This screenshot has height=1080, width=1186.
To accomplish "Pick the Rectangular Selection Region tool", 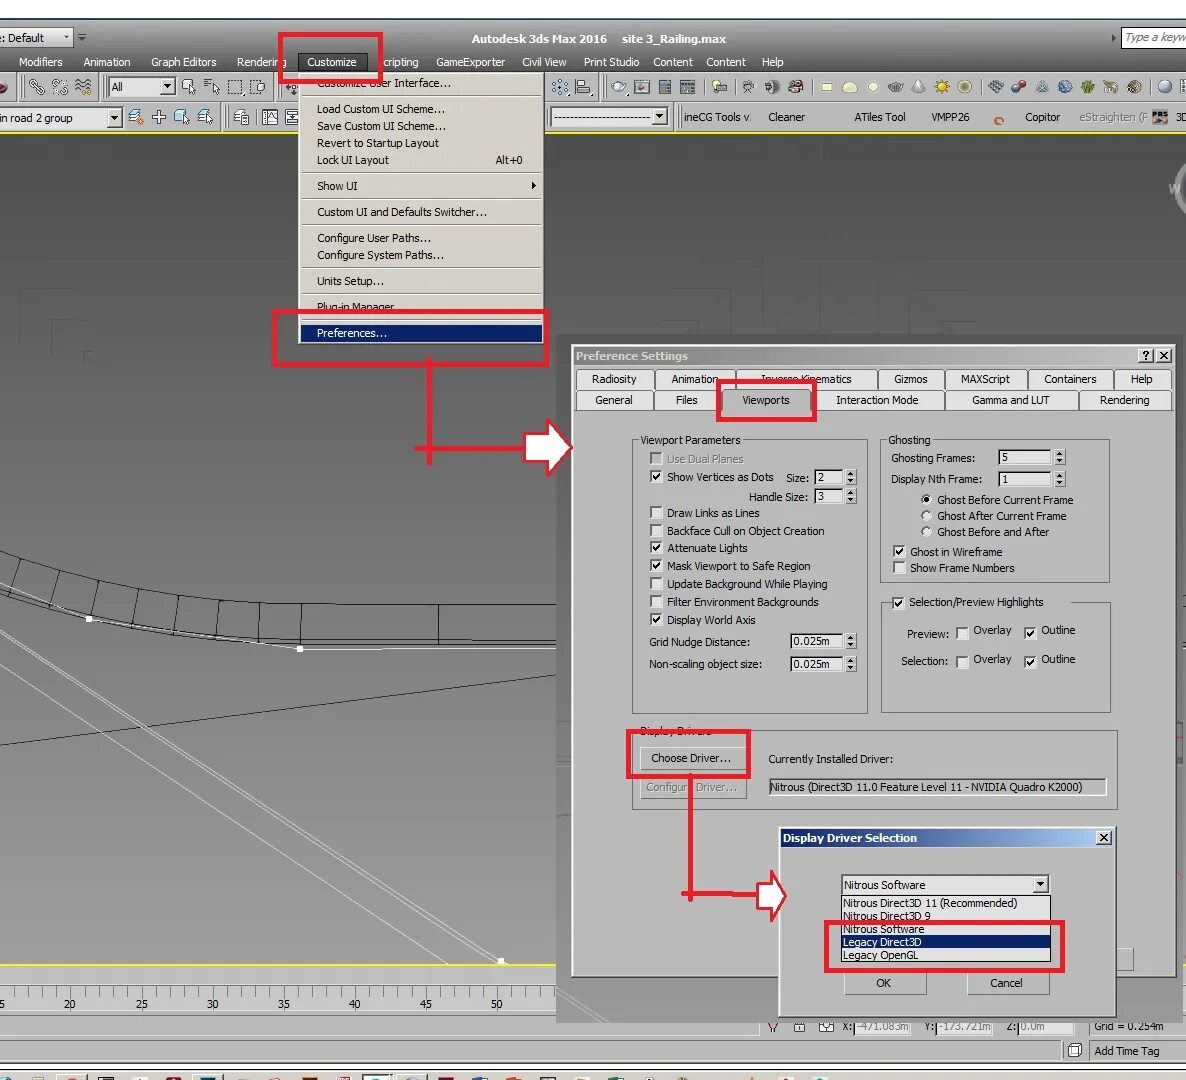I will pos(235,87).
